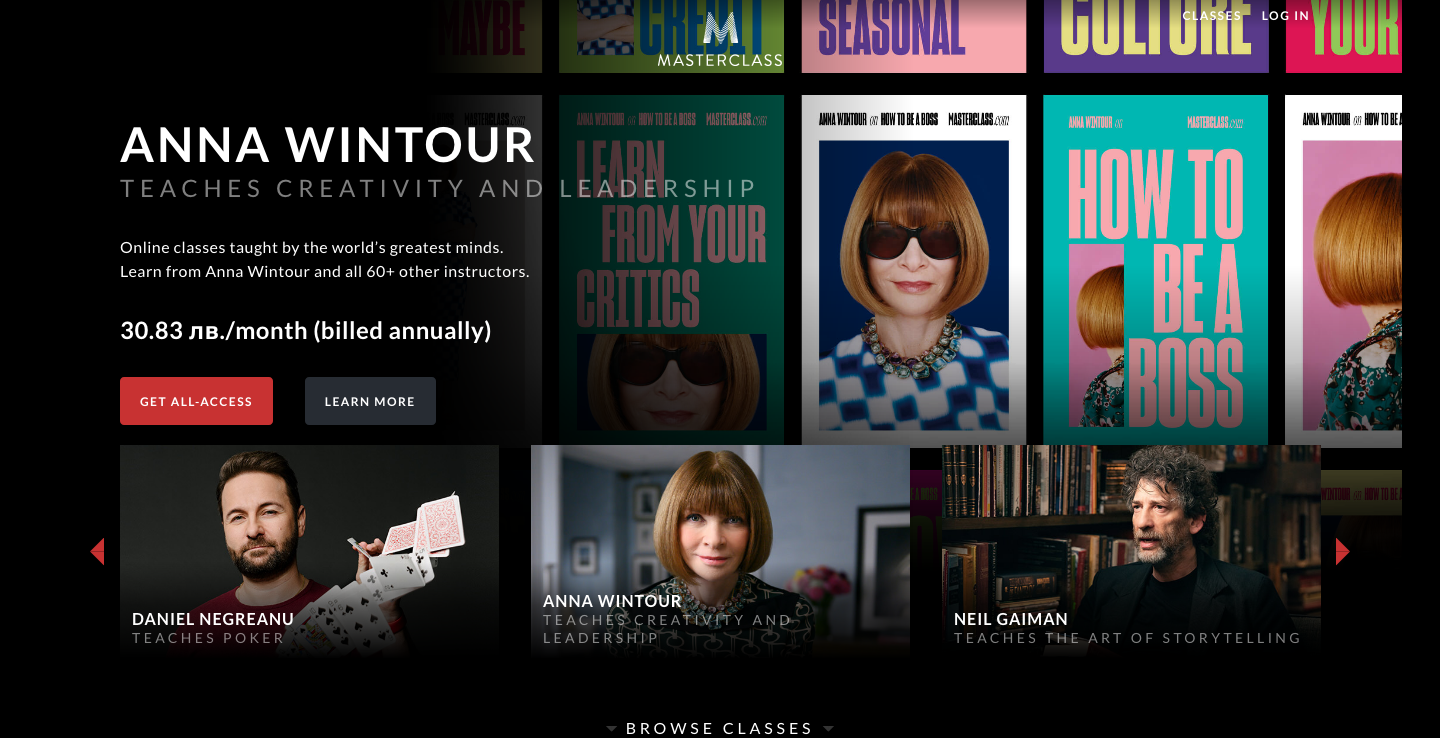Select the Anna Wintour sunglasses portrait poster
The height and width of the screenshot is (738, 1440).
(914, 271)
